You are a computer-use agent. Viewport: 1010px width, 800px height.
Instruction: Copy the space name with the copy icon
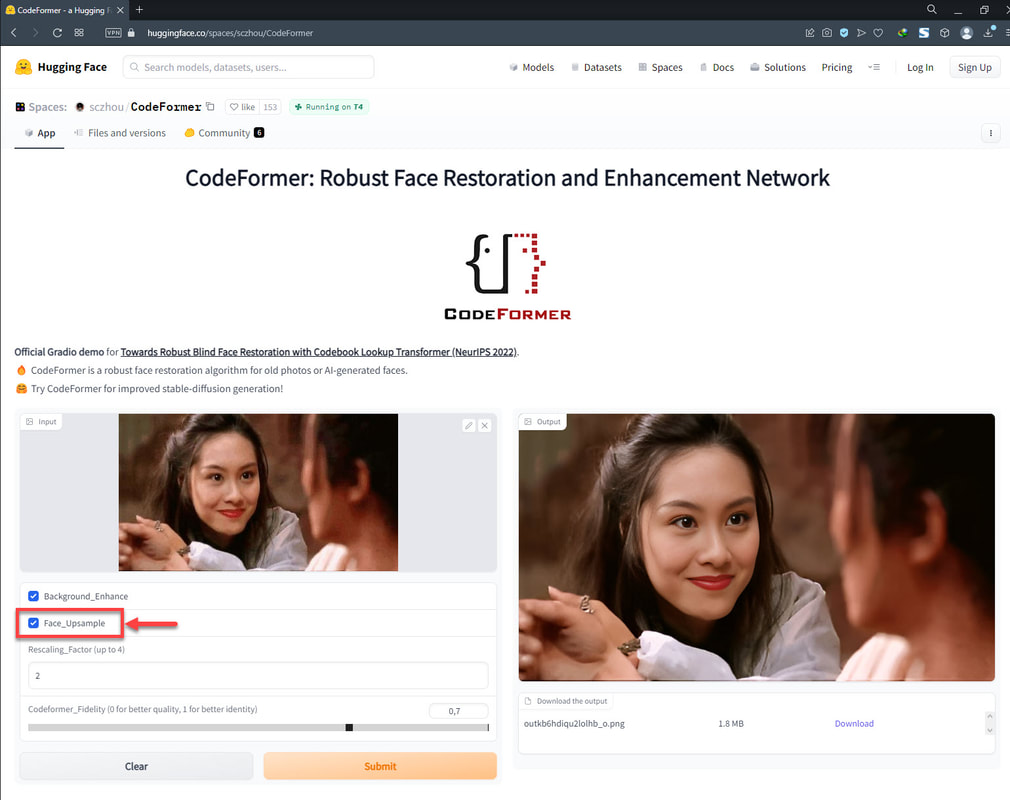(210, 107)
